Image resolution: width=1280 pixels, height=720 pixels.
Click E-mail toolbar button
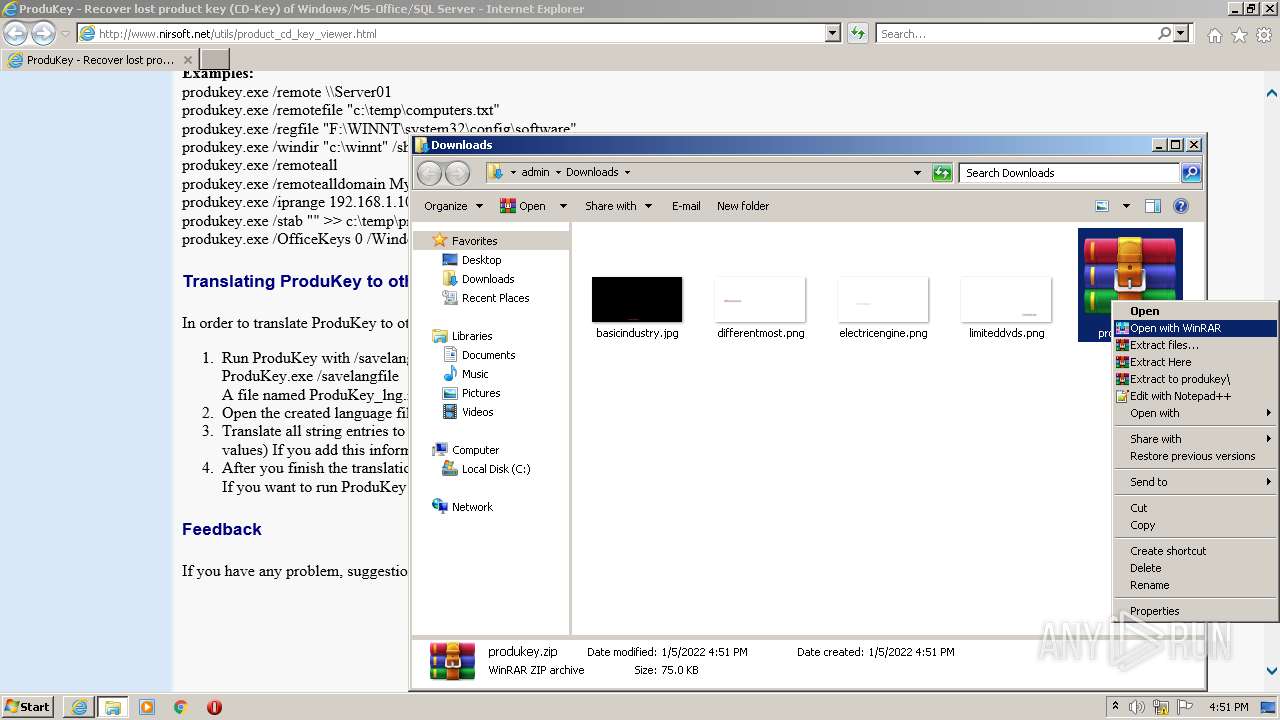pyautogui.click(x=686, y=206)
